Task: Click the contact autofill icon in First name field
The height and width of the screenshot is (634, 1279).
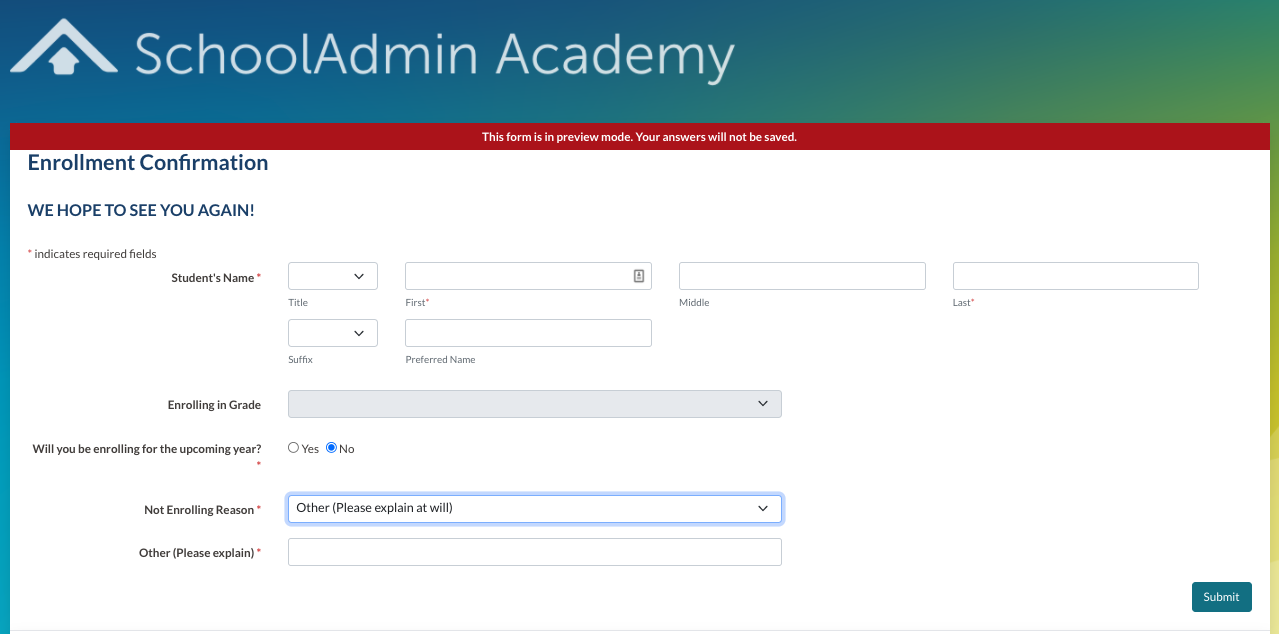Action: coord(638,275)
